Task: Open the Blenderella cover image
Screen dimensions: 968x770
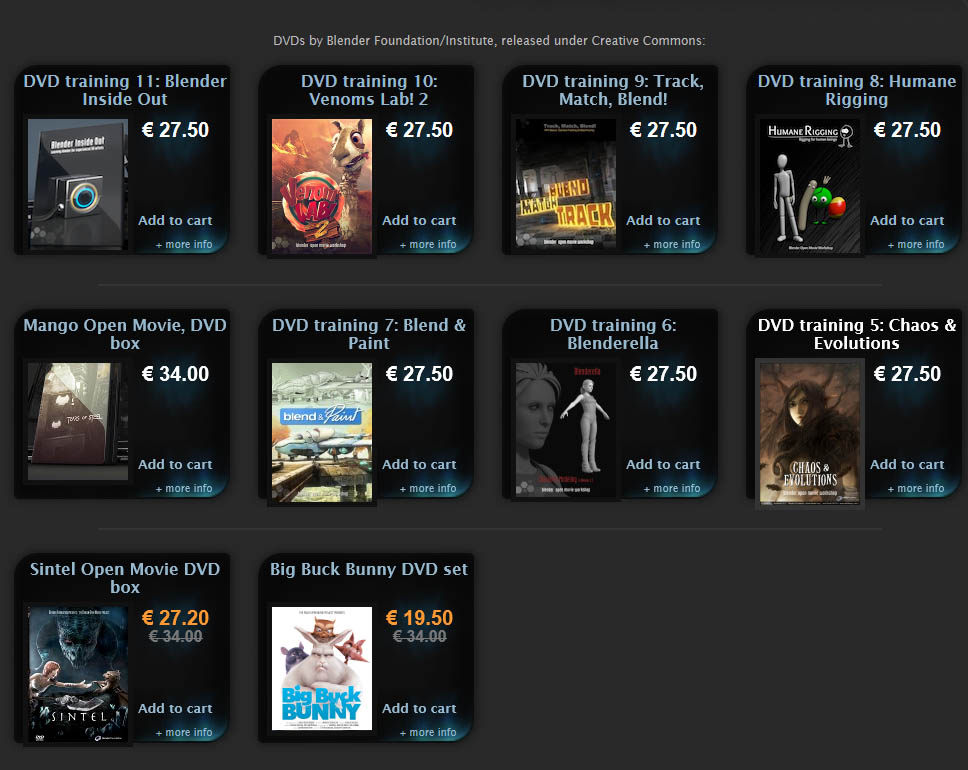Action: click(x=565, y=429)
